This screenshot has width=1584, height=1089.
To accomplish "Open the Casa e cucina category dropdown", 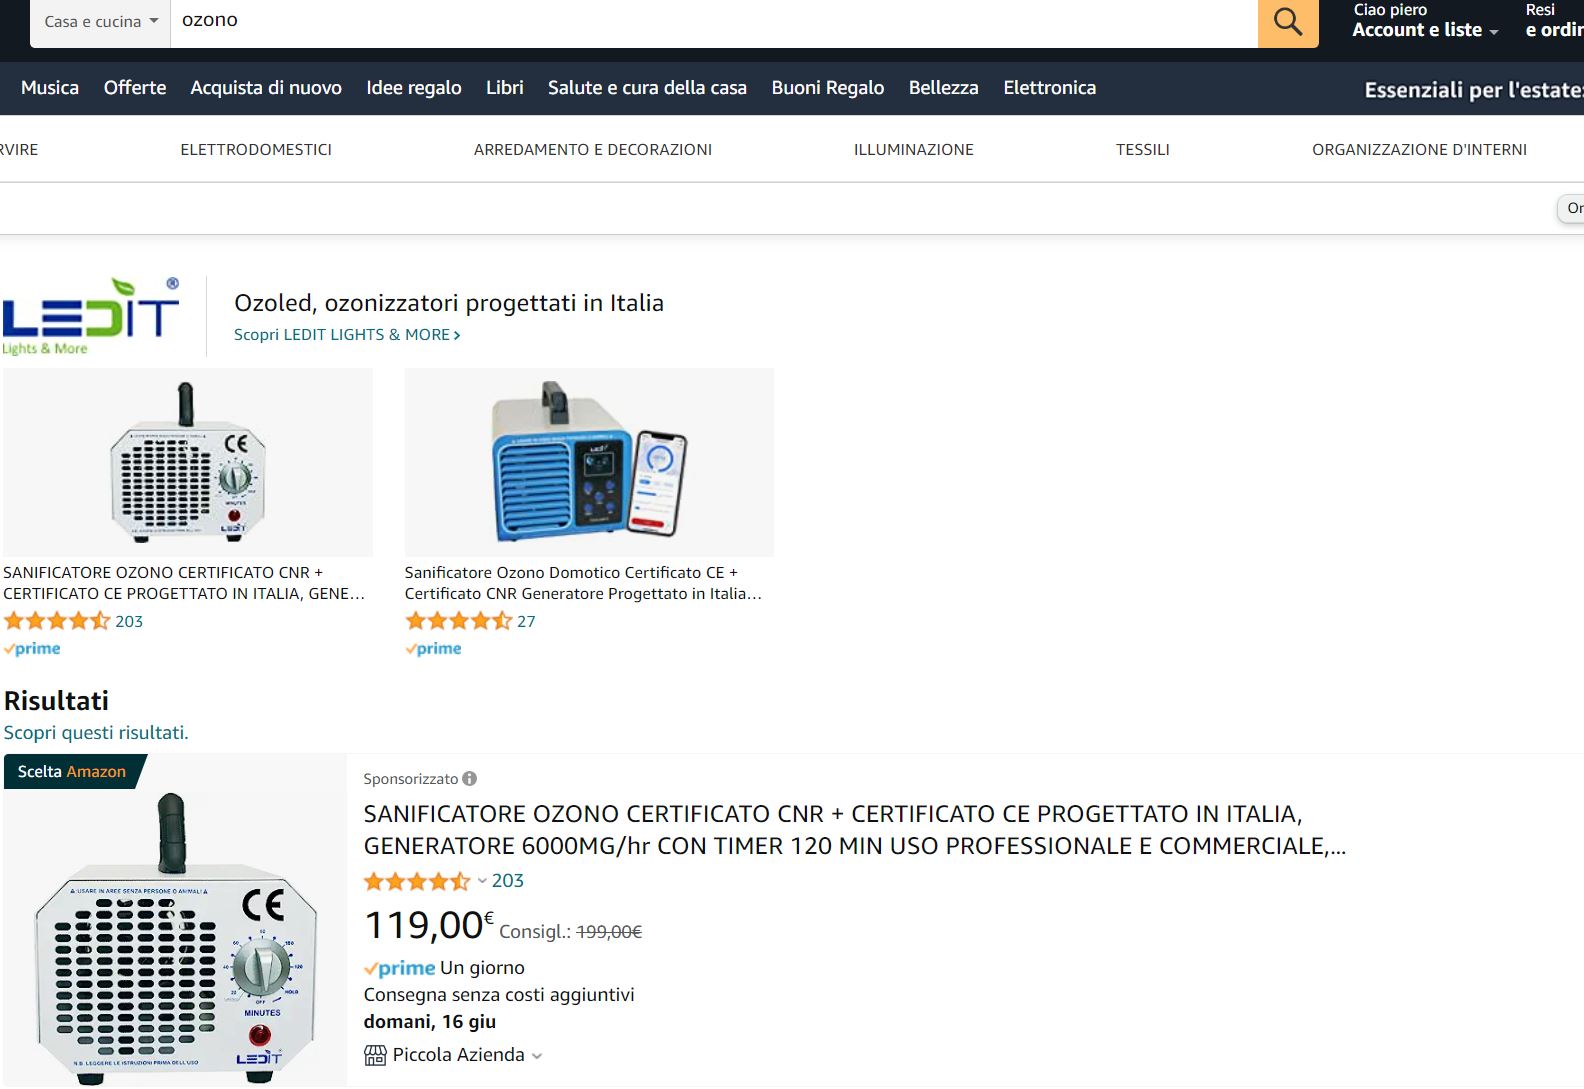I will point(101,21).
